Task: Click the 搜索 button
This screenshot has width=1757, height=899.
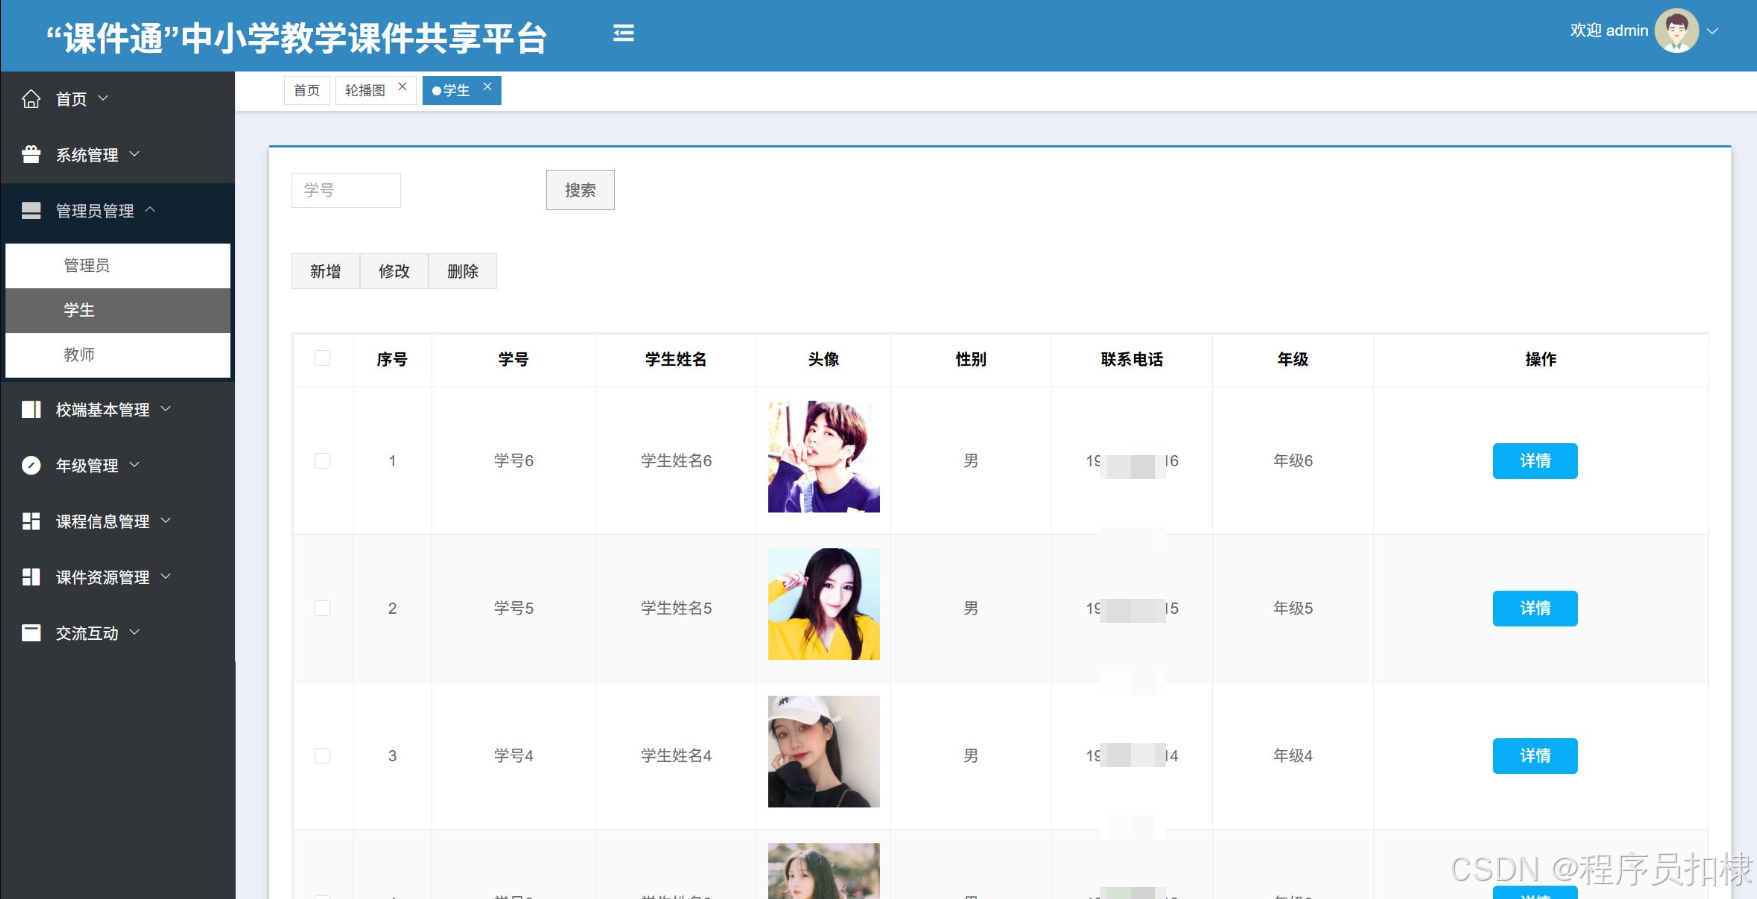Action: pyautogui.click(x=580, y=190)
